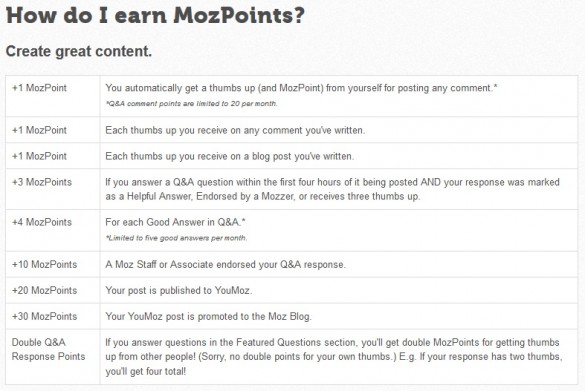Click the Featured Questions section description text
Viewport: 585px width, 391px height.
pos(334,357)
